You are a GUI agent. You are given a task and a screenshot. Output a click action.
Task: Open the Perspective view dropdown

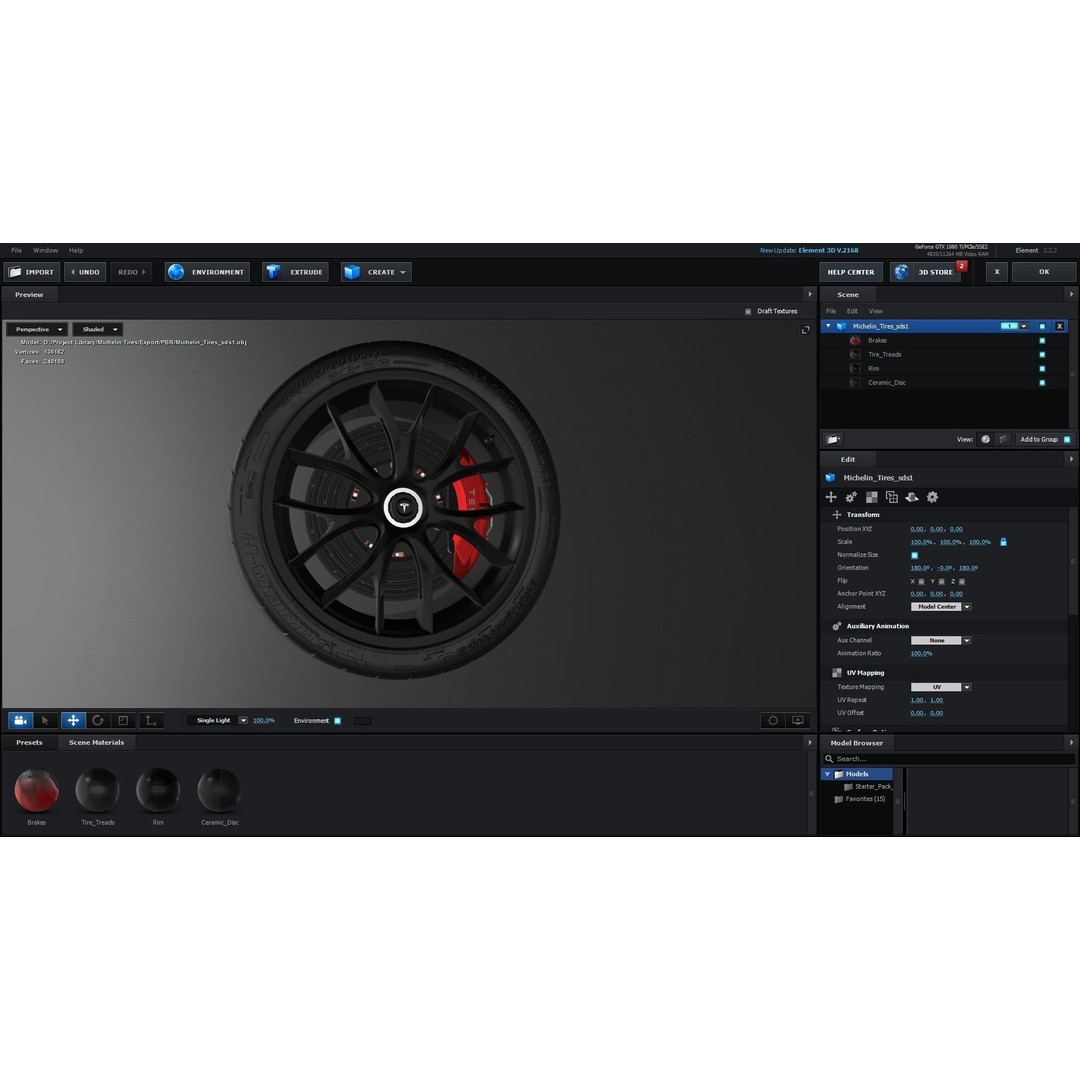click(x=37, y=329)
